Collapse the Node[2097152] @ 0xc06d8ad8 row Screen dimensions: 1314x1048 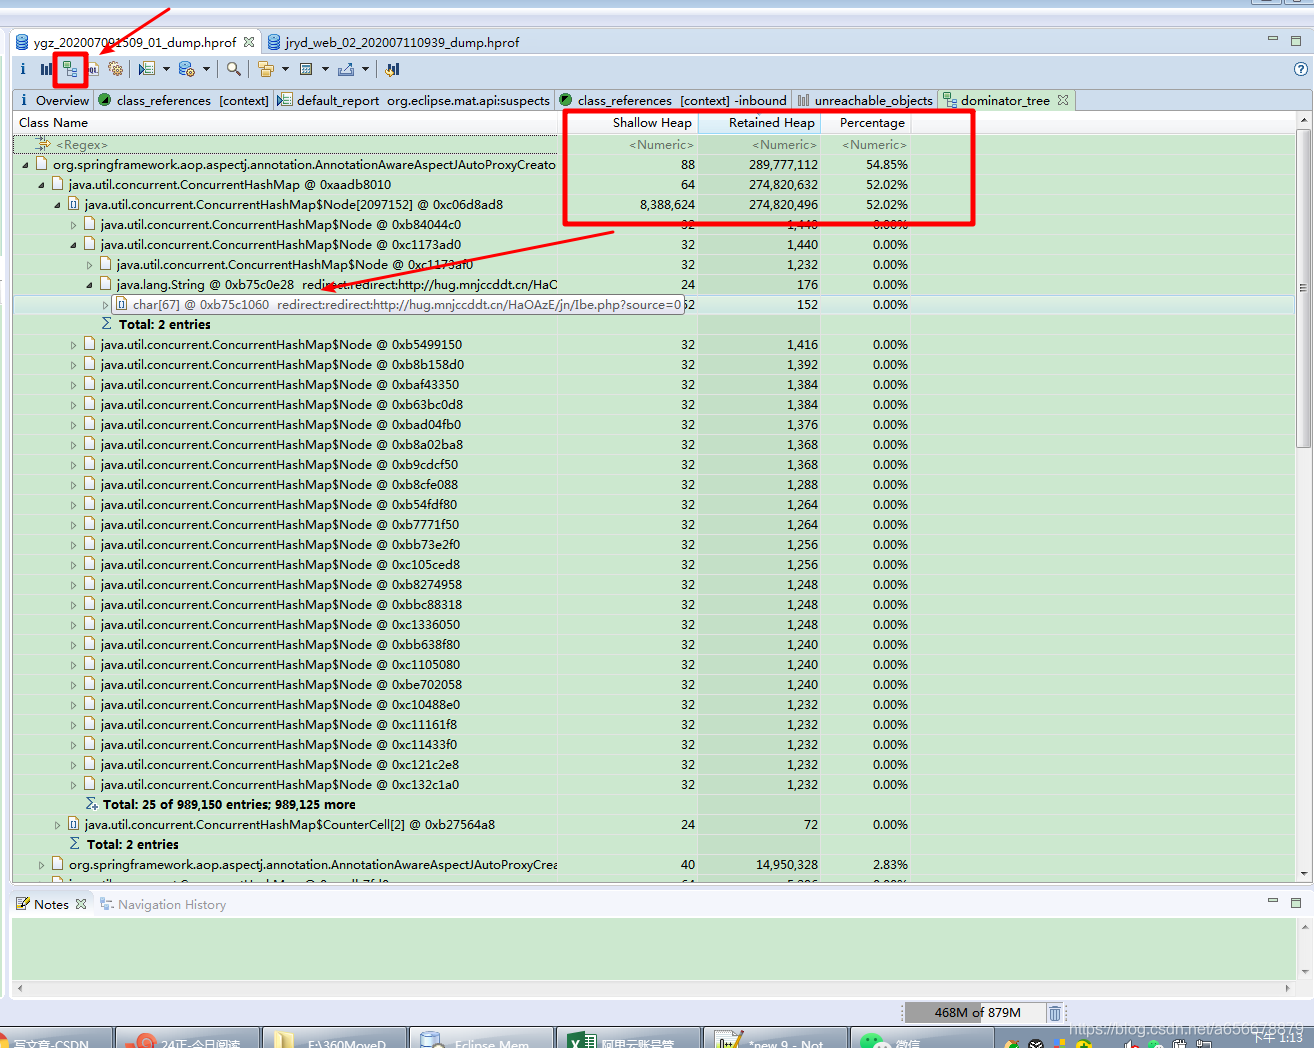pyautogui.click(x=57, y=204)
